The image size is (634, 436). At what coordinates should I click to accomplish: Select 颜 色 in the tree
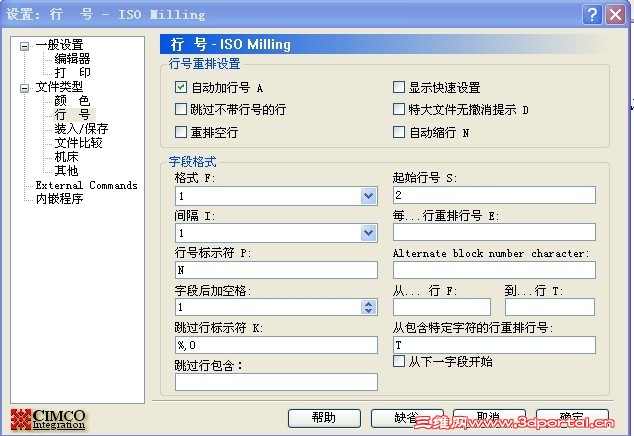72,100
